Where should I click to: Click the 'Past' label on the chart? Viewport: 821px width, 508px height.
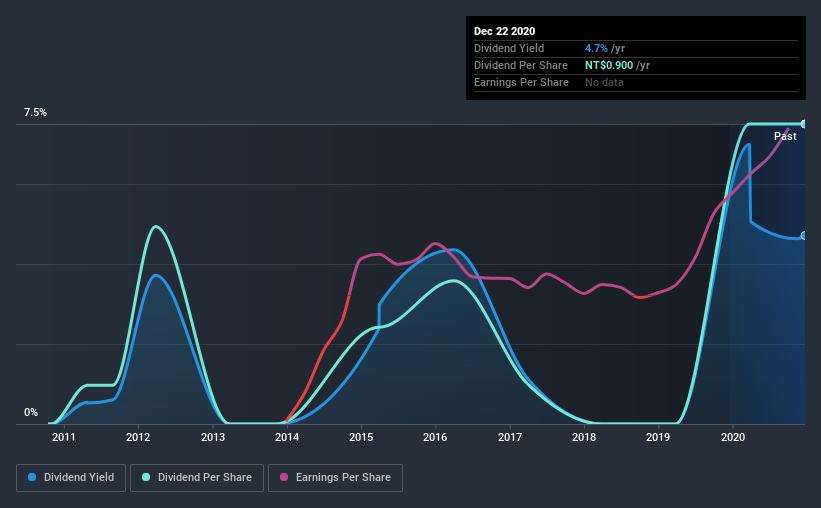coord(785,136)
